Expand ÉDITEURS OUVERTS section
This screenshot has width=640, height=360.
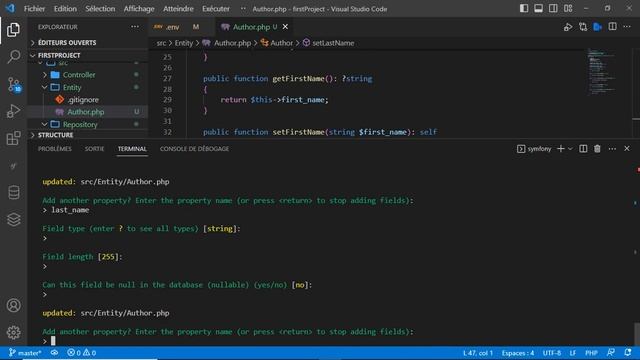[87, 42]
